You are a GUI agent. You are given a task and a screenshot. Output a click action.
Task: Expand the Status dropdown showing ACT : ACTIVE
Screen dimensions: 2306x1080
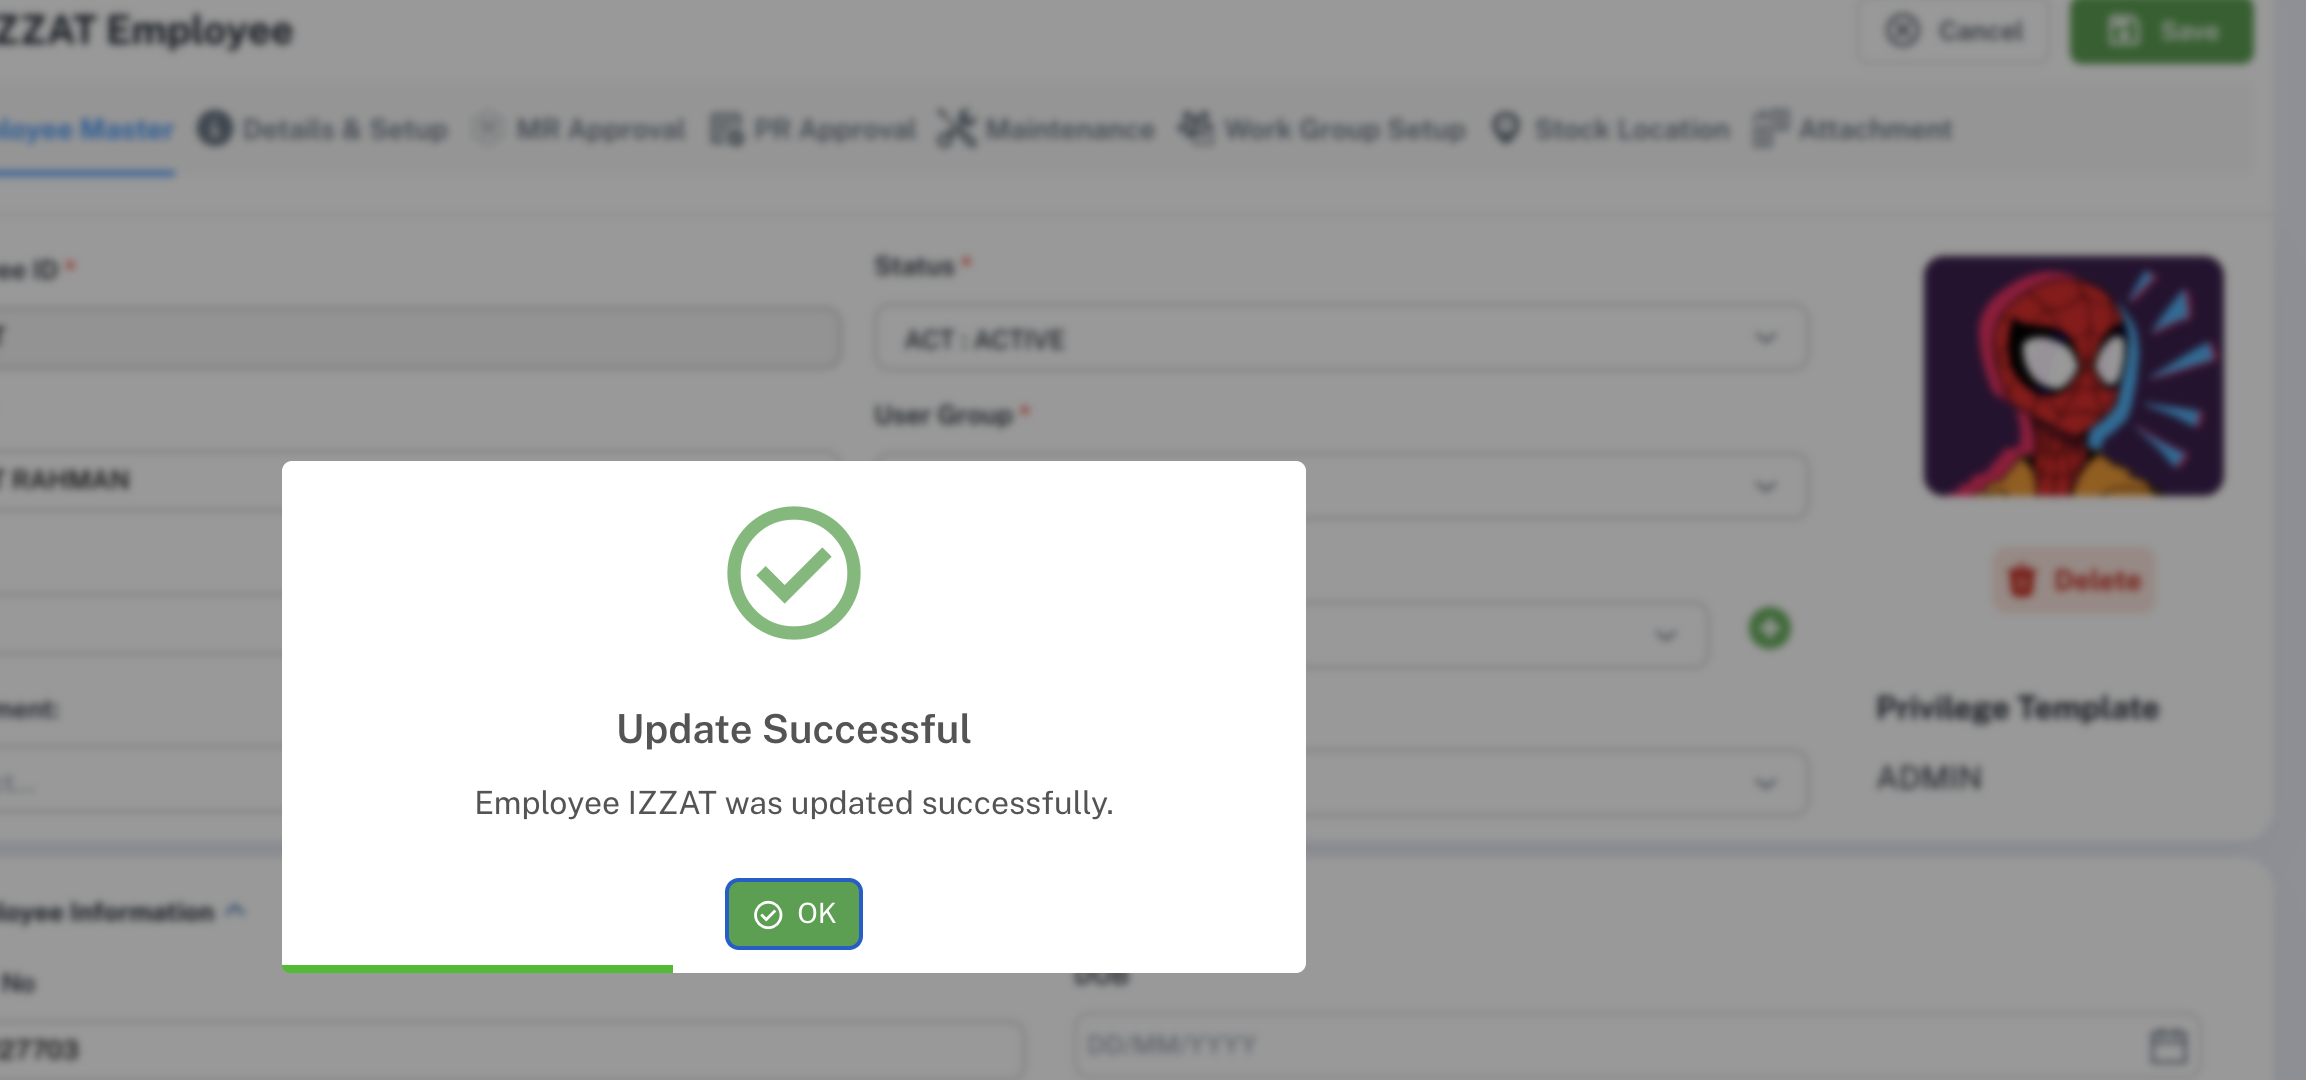[x=1765, y=338]
